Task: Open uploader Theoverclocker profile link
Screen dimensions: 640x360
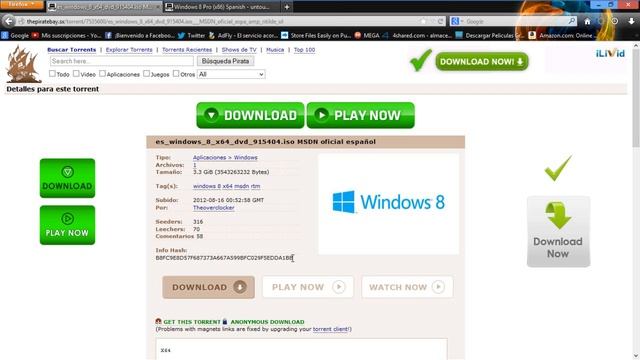Action: (213, 208)
